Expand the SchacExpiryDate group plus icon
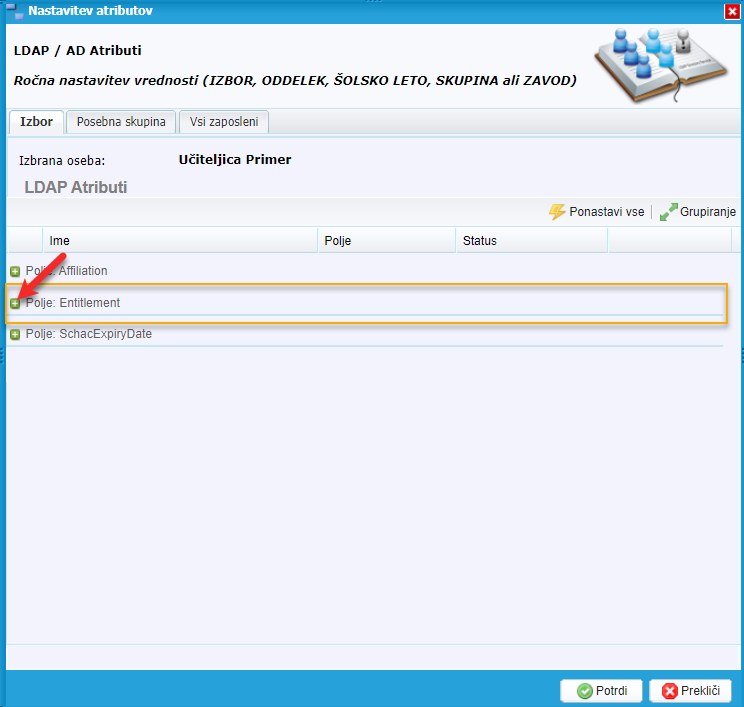The width and height of the screenshot is (744, 707). (15, 335)
